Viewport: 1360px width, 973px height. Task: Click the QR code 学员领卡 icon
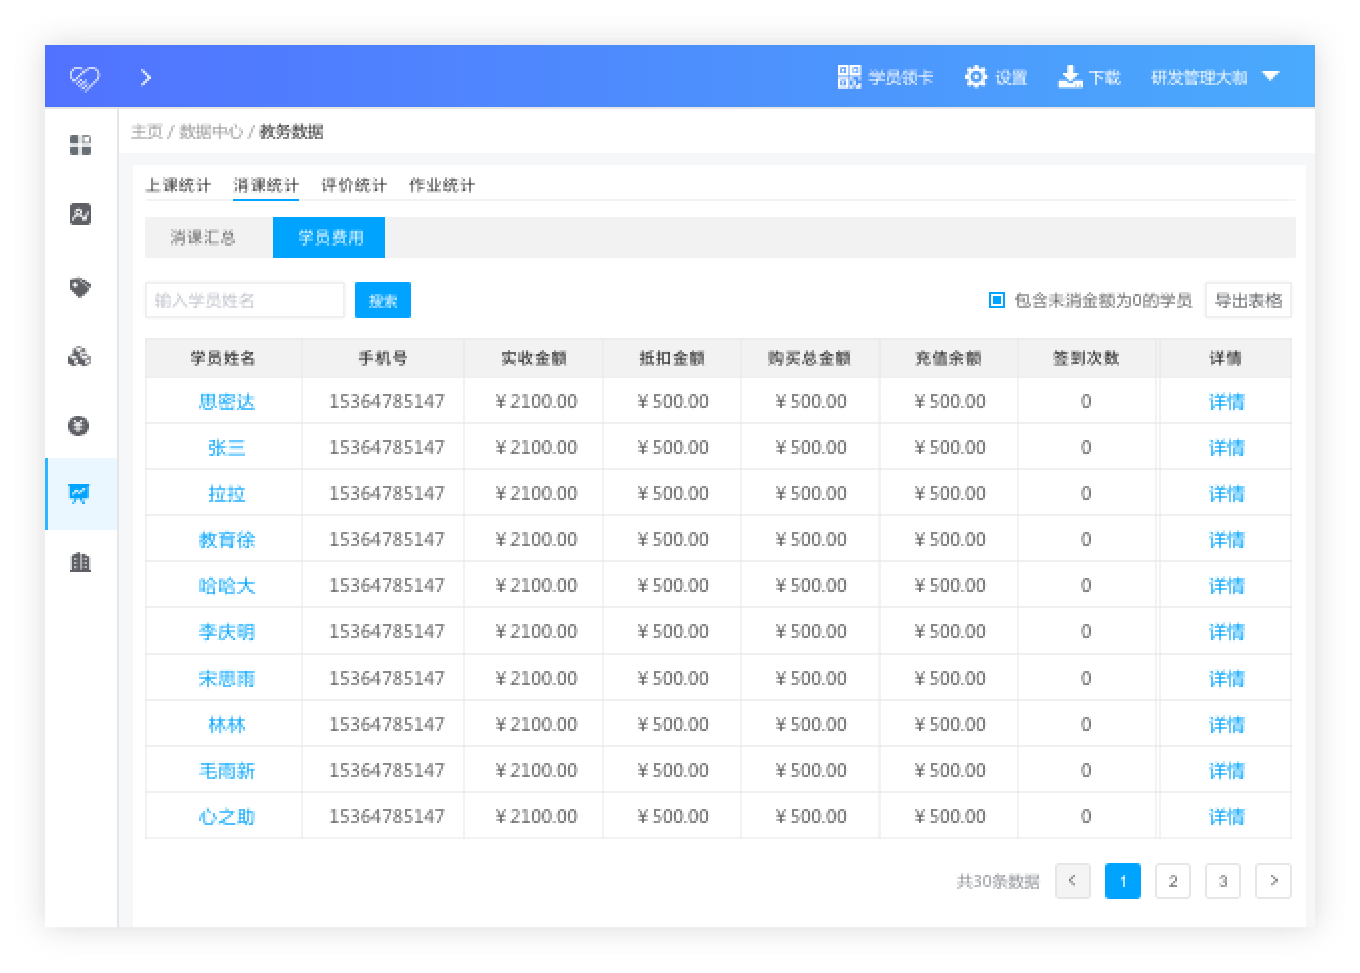tap(849, 77)
